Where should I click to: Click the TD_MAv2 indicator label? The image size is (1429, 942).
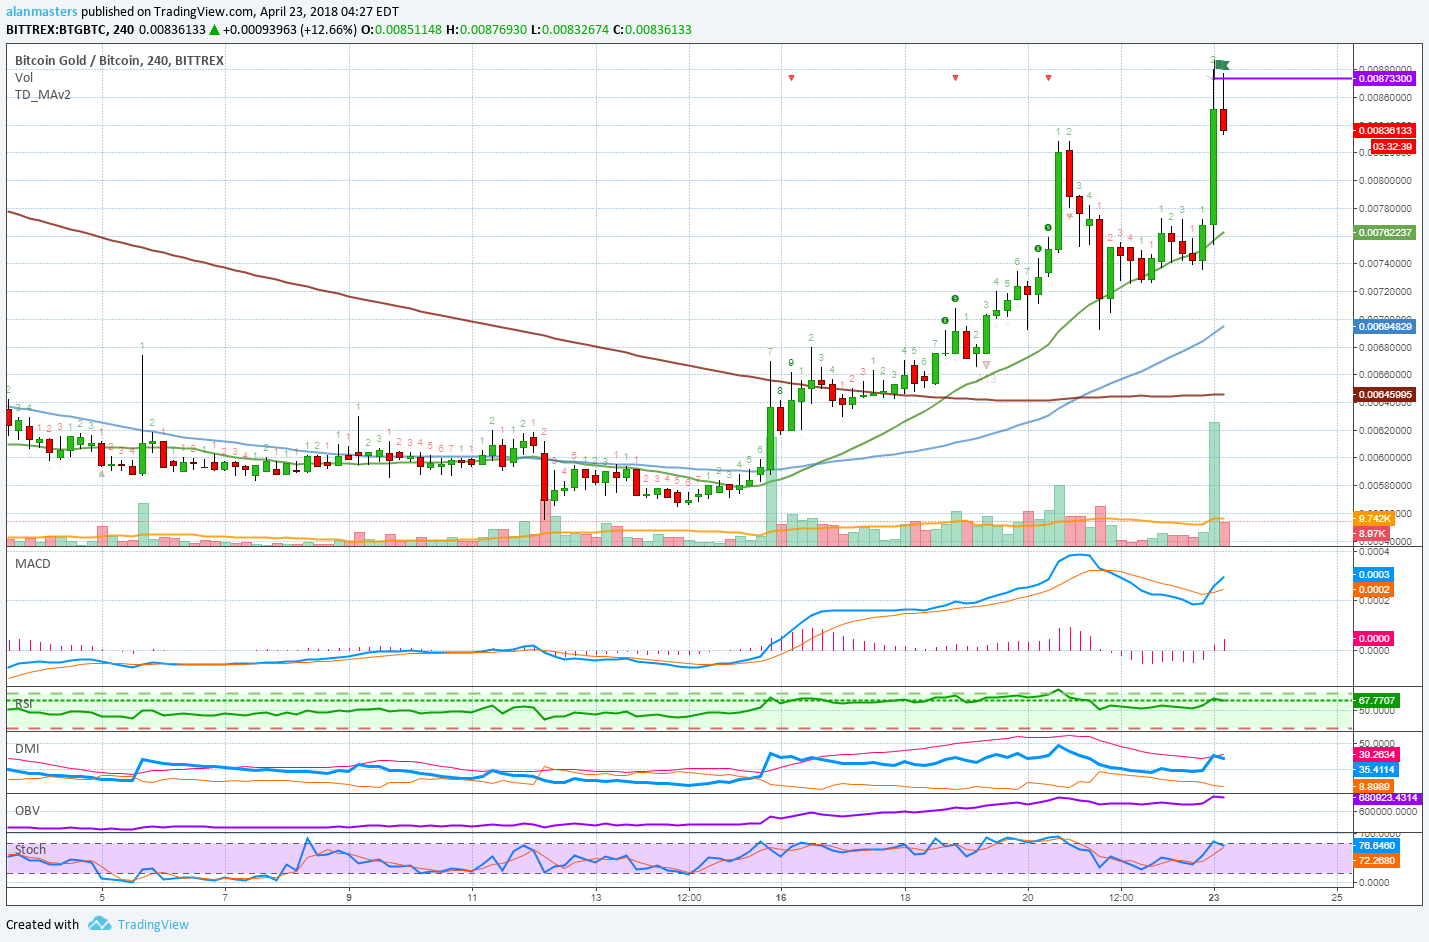43,94
